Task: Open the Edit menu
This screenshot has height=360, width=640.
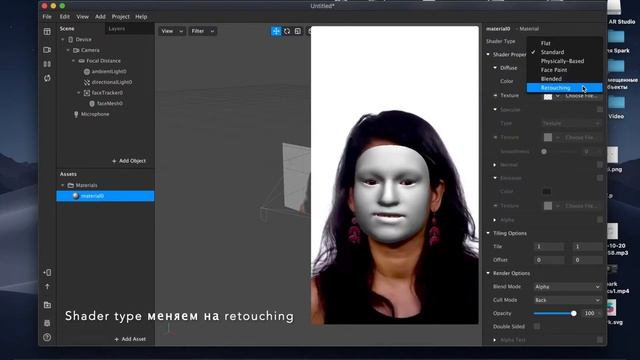Action: tap(65, 17)
